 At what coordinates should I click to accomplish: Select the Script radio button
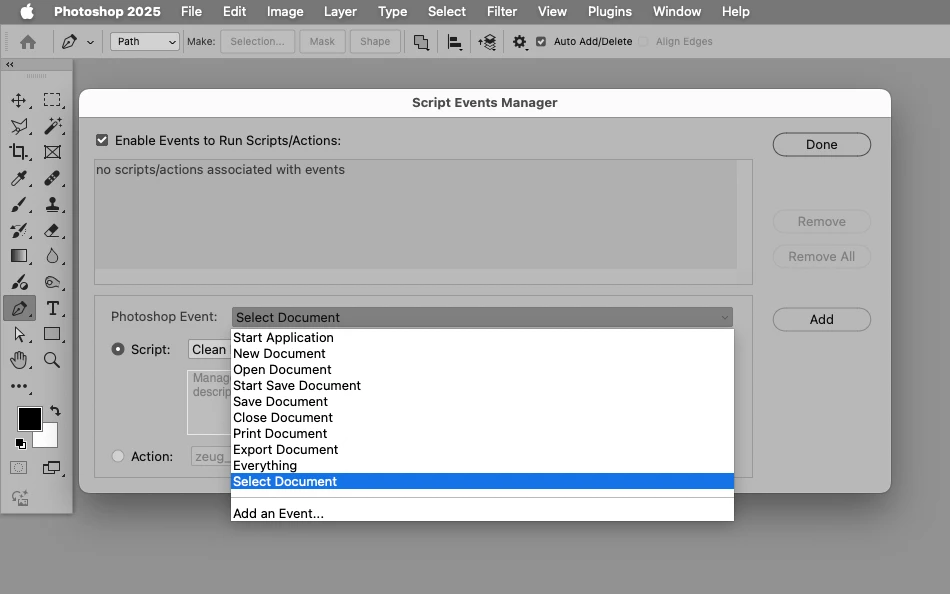(x=118, y=349)
